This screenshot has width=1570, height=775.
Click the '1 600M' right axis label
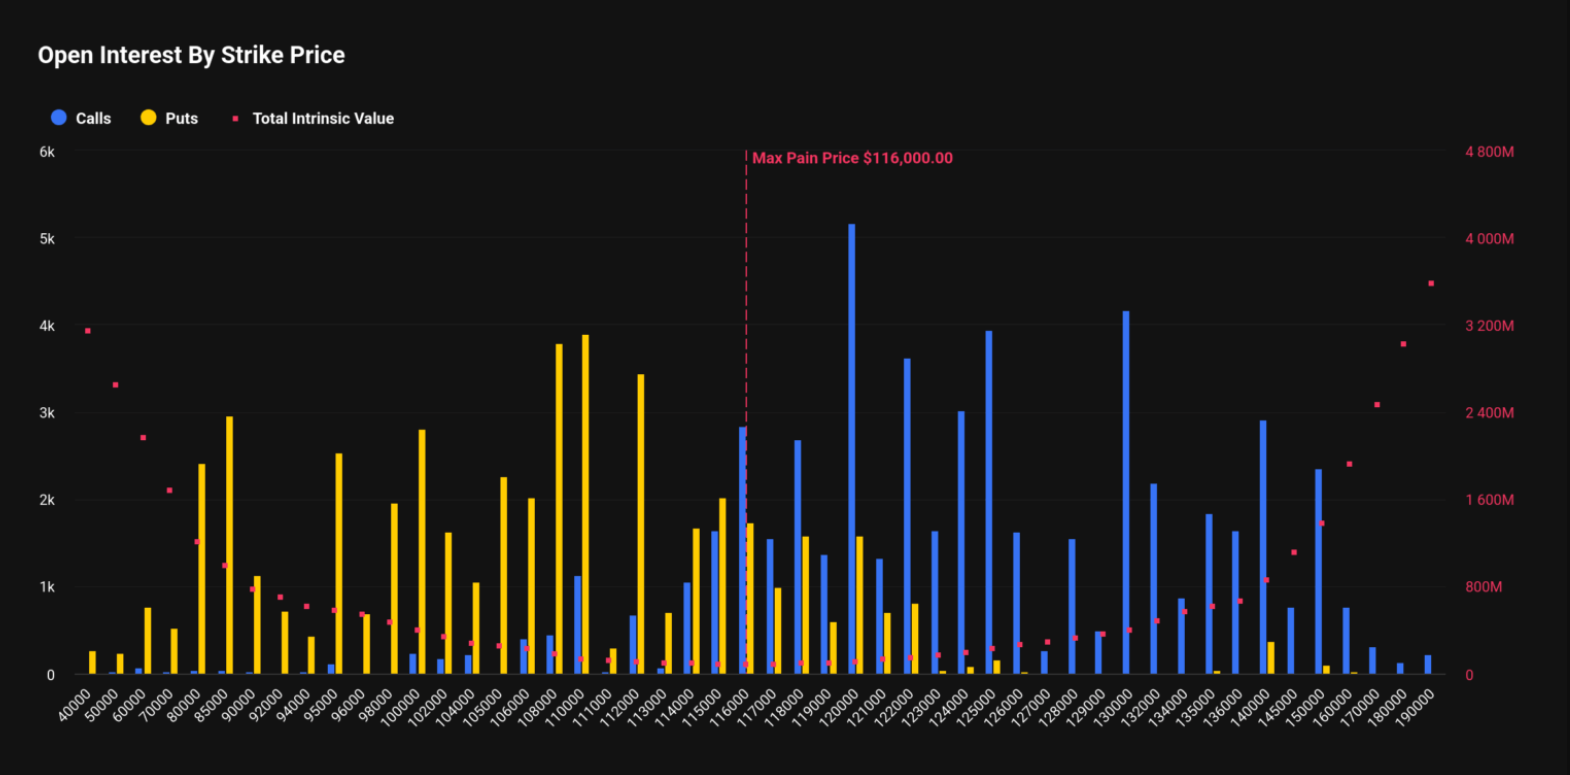[1490, 500]
